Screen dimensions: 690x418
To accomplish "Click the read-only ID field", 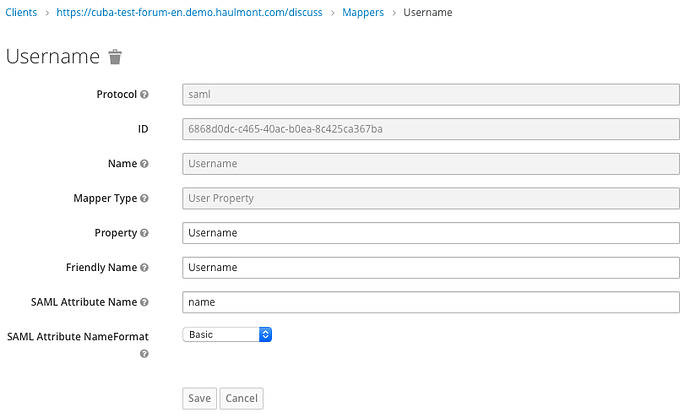I will click(431, 129).
